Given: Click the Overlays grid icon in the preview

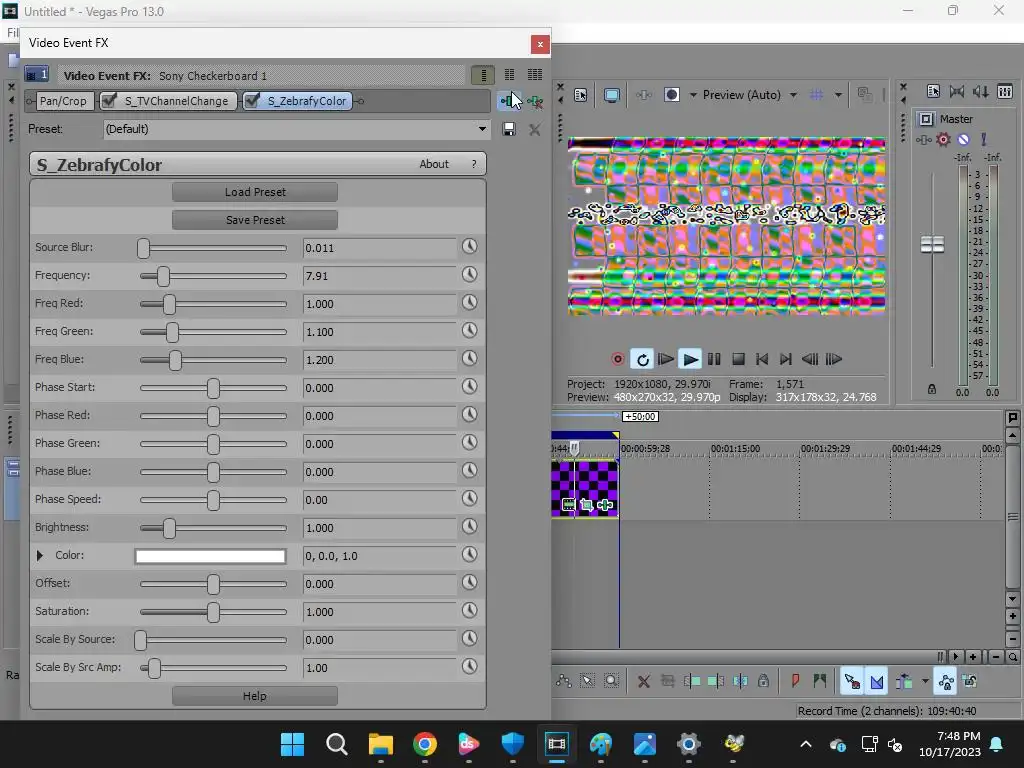Looking at the screenshot, I should point(816,95).
